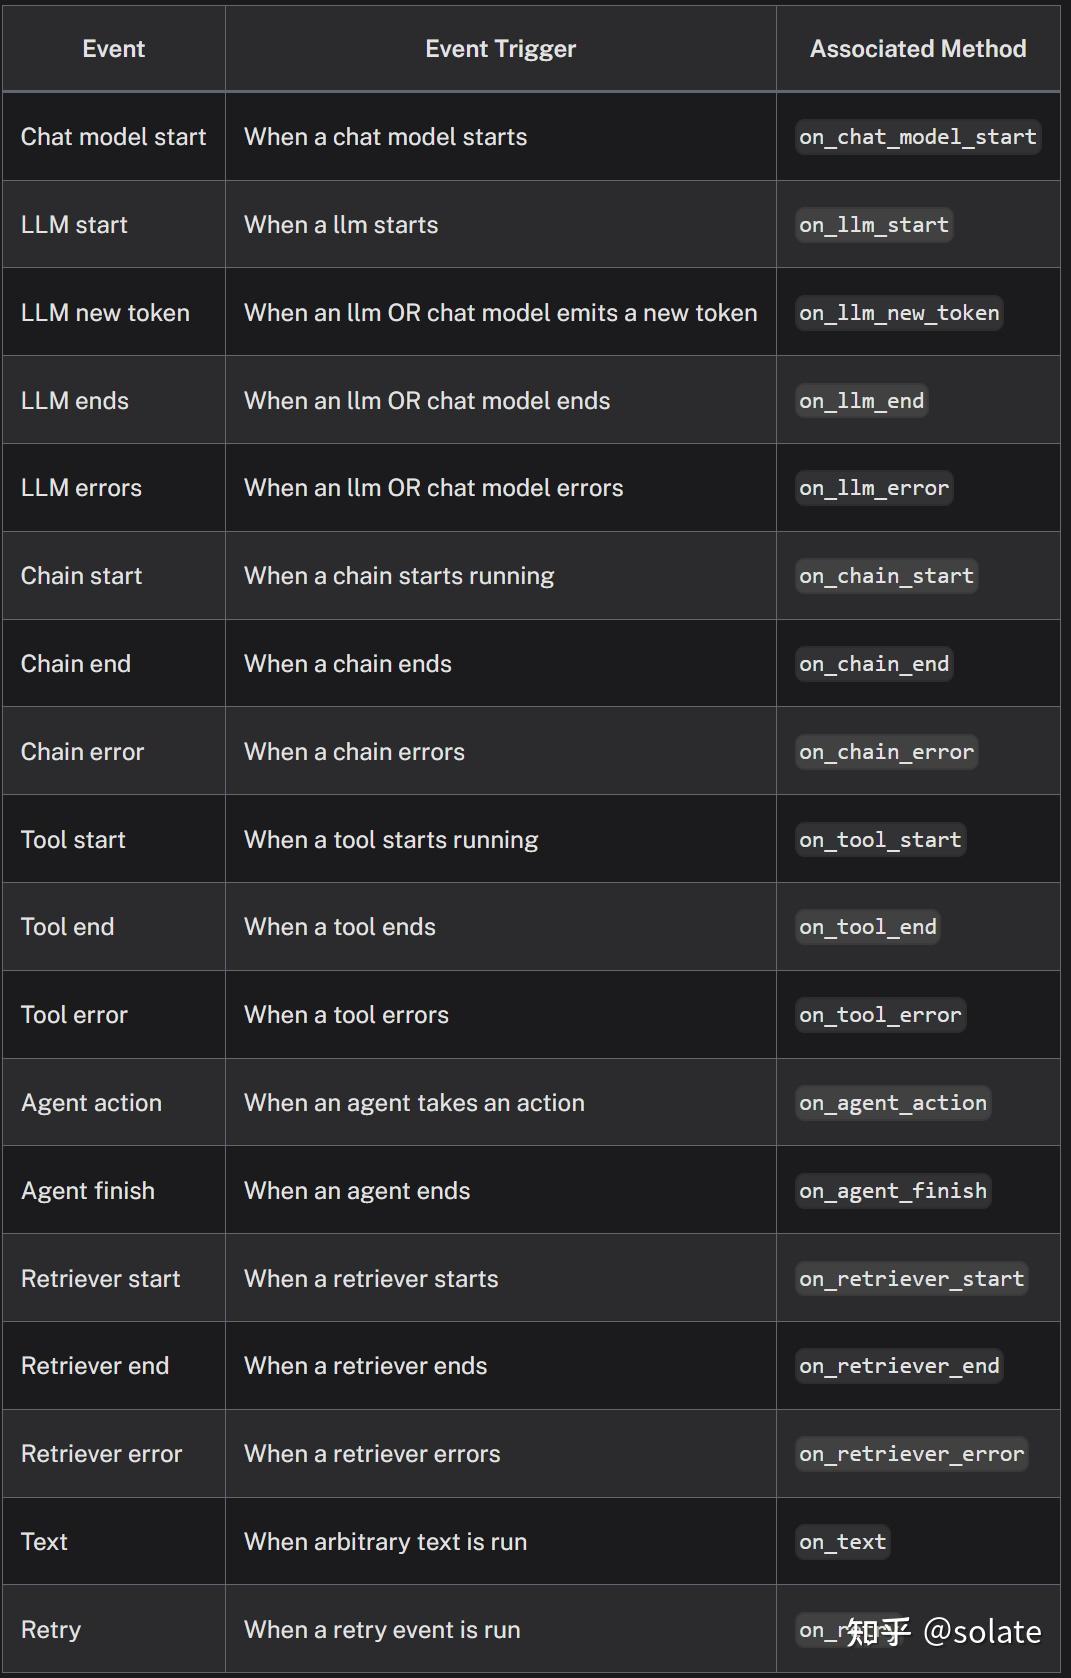Viewport: 1071px width, 1678px height.
Task: Click the on_agent_action method code
Action: (x=893, y=1103)
